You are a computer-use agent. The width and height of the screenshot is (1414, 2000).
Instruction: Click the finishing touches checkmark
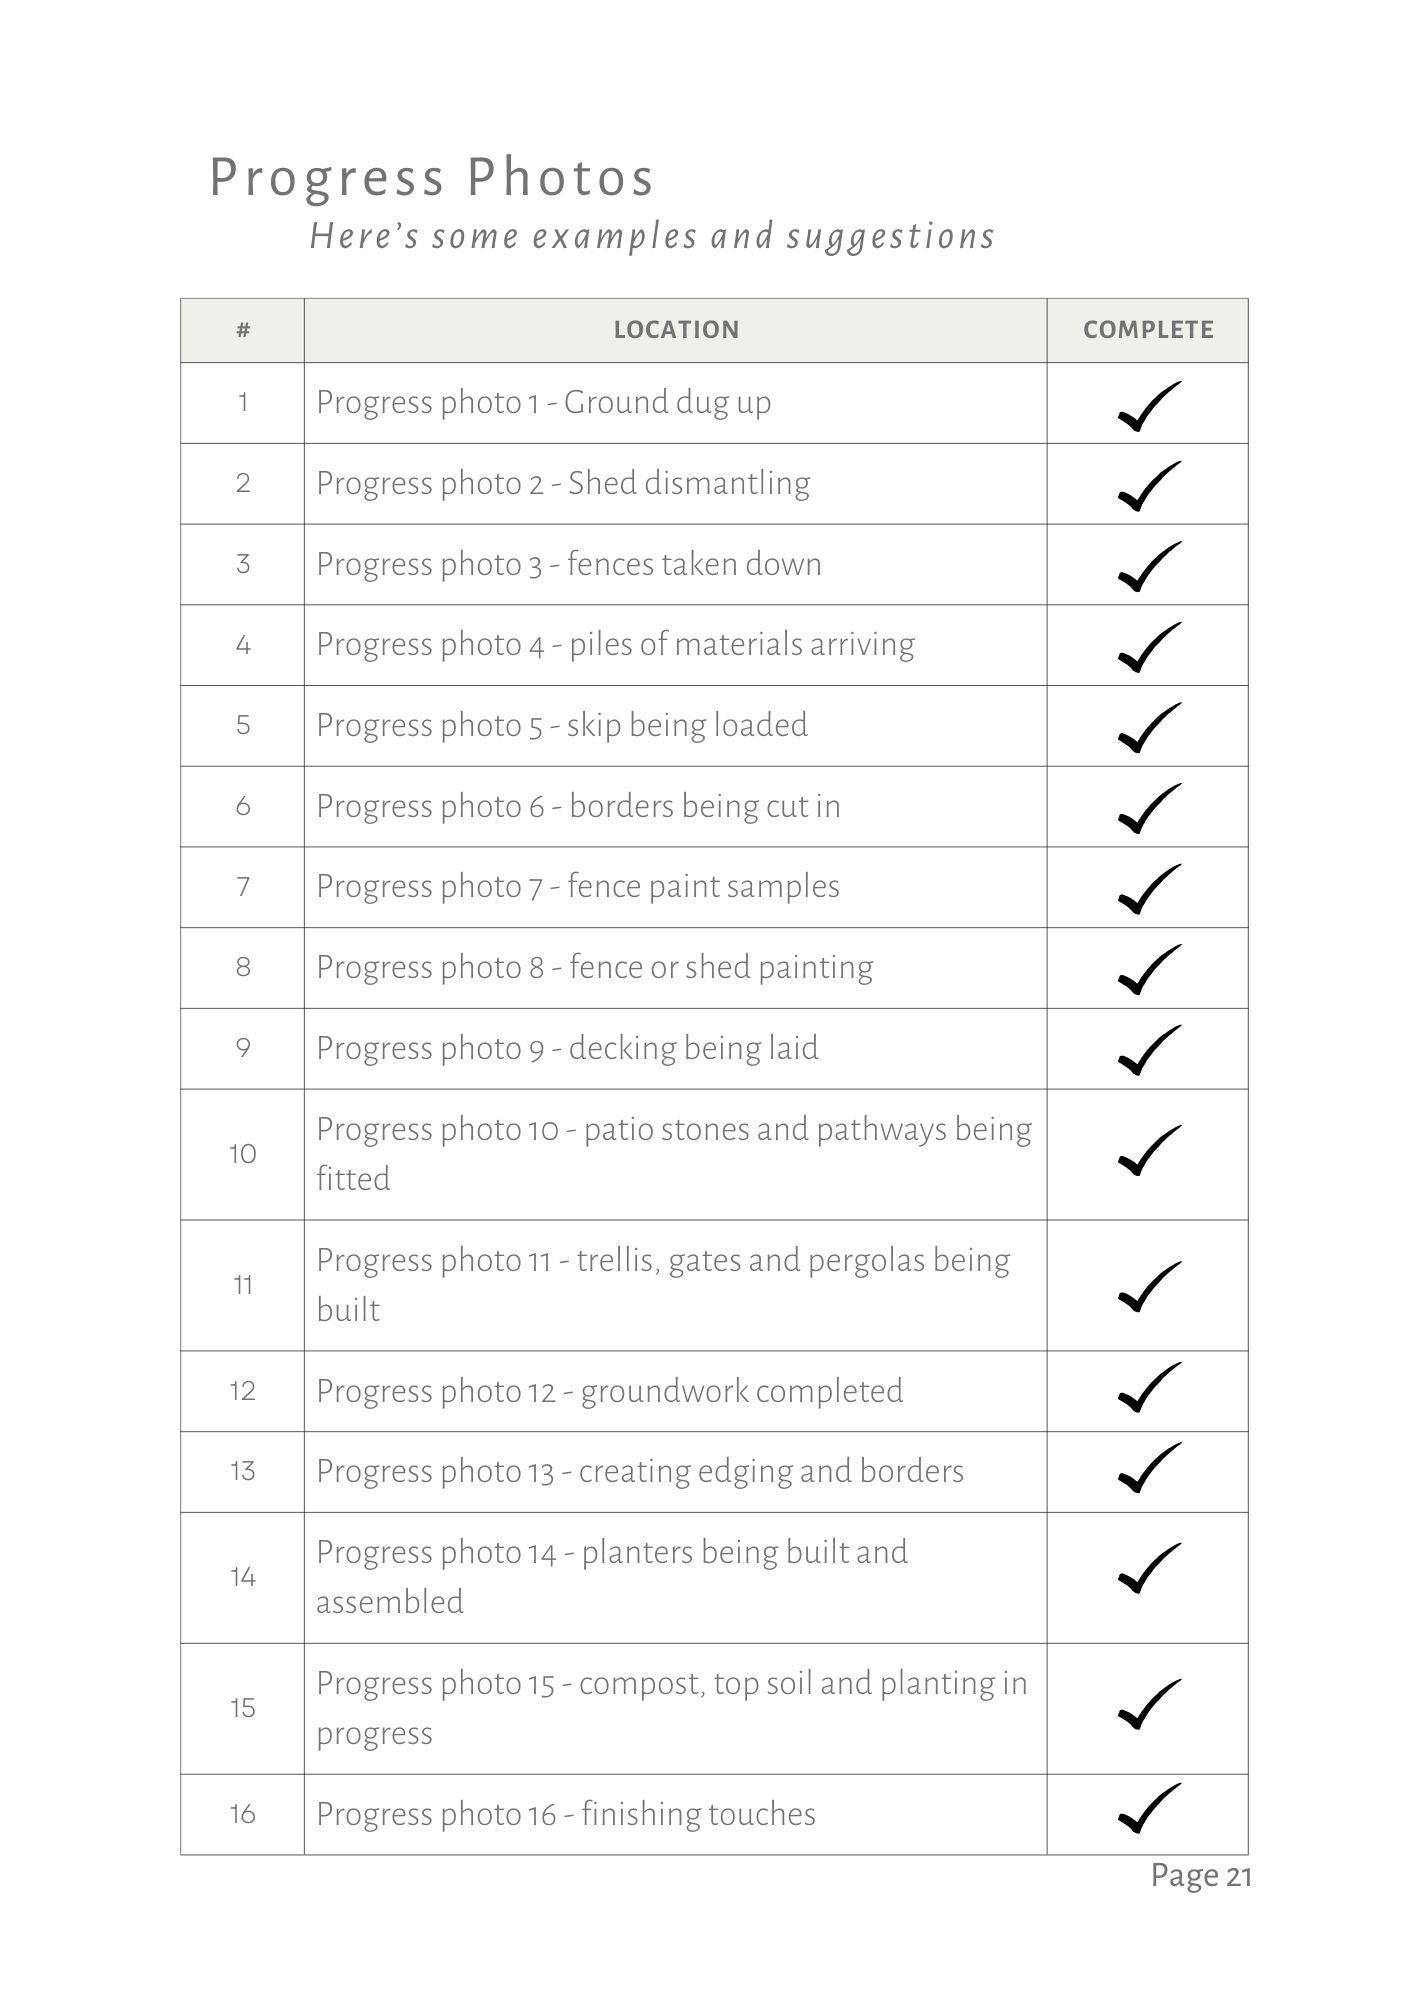pos(1148,1809)
